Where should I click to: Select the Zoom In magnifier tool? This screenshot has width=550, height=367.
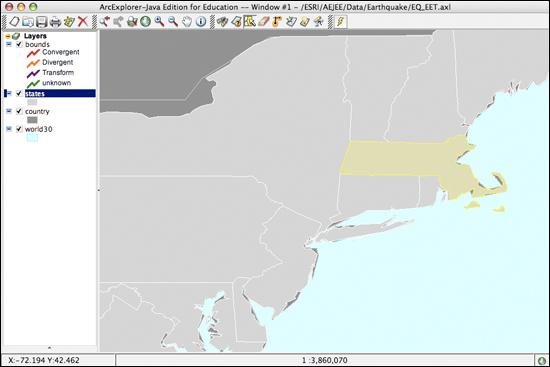[x=159, y=22]
